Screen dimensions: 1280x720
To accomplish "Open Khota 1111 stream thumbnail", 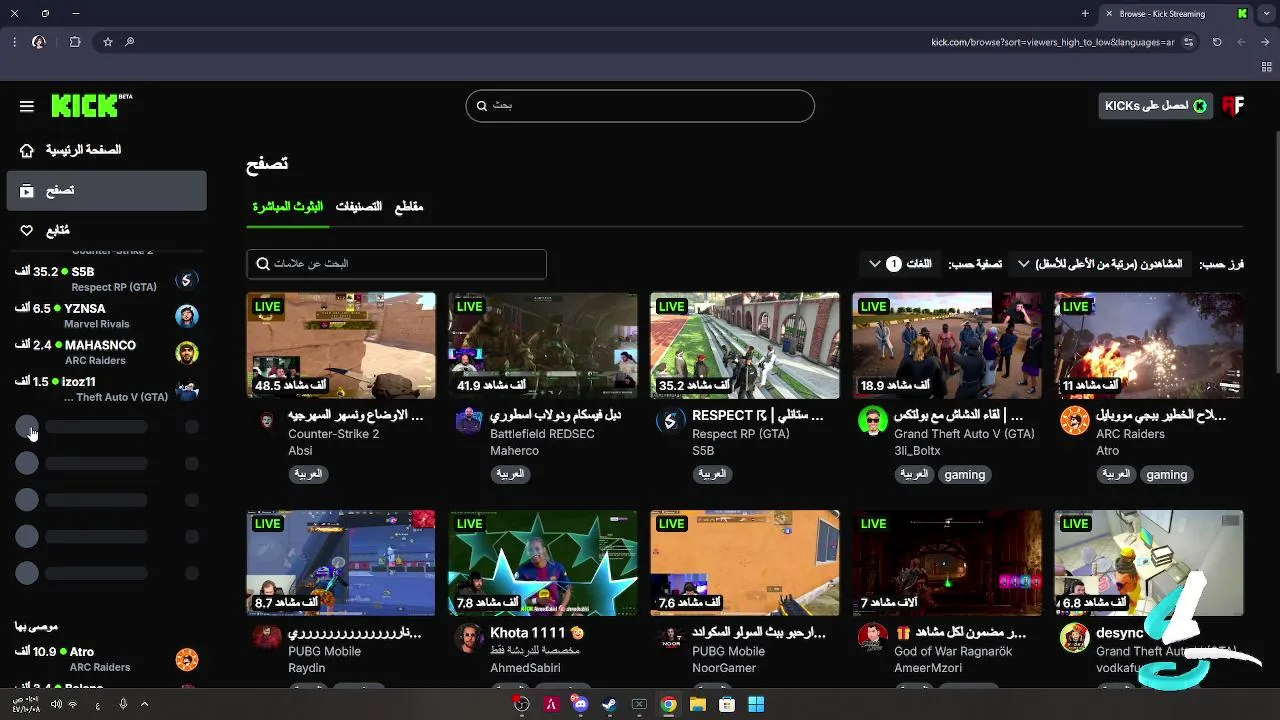I will [543, 563].
